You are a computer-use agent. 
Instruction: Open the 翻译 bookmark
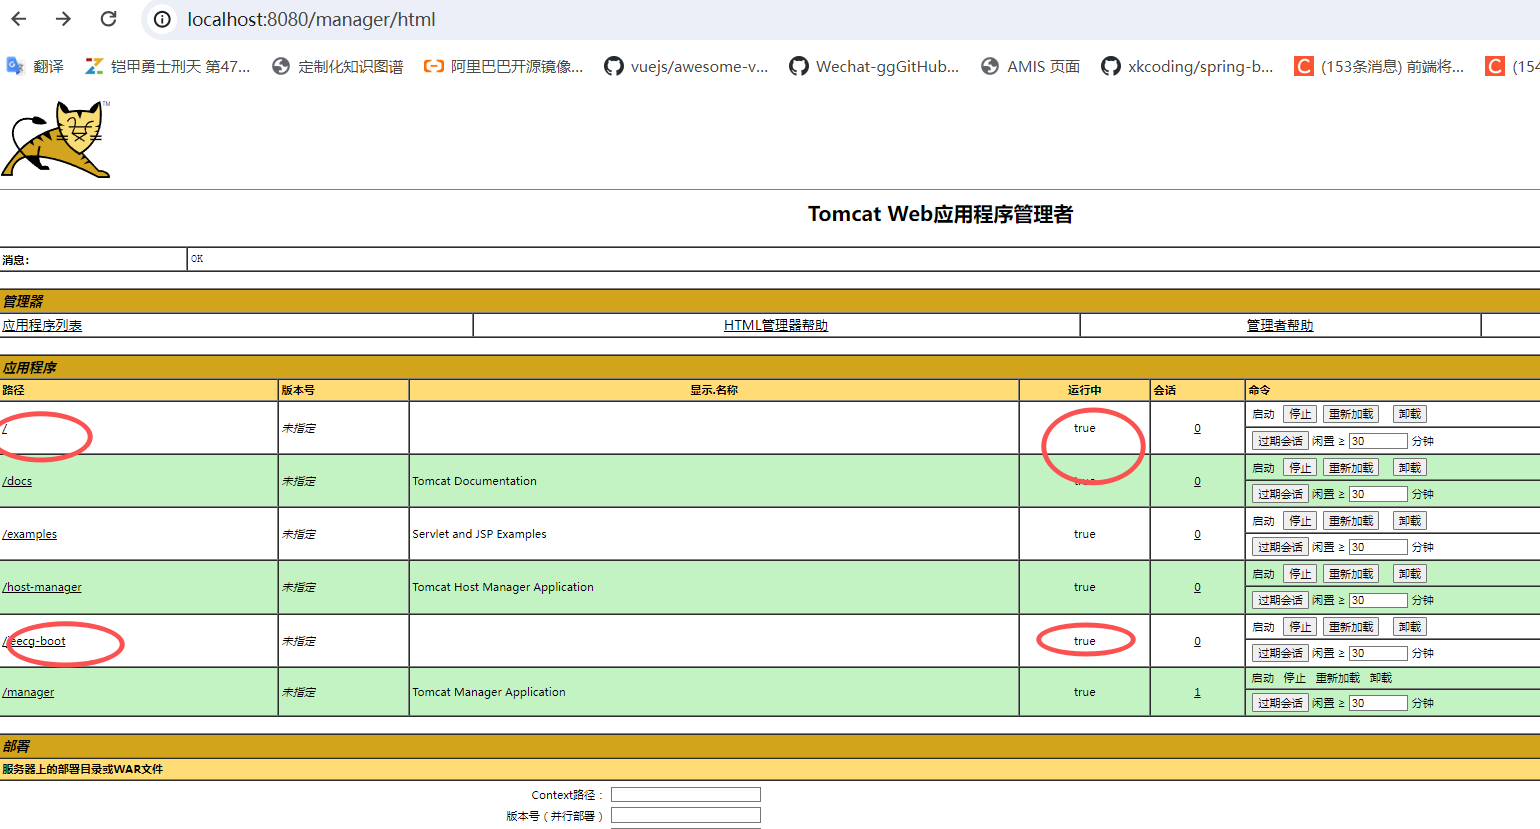coord(35,66)
